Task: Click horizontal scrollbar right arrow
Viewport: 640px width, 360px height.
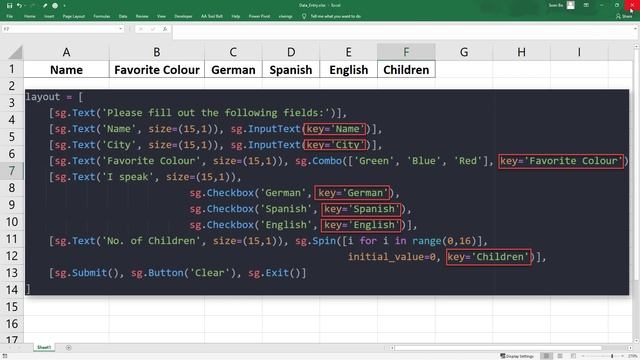Action: coord(630,348)
